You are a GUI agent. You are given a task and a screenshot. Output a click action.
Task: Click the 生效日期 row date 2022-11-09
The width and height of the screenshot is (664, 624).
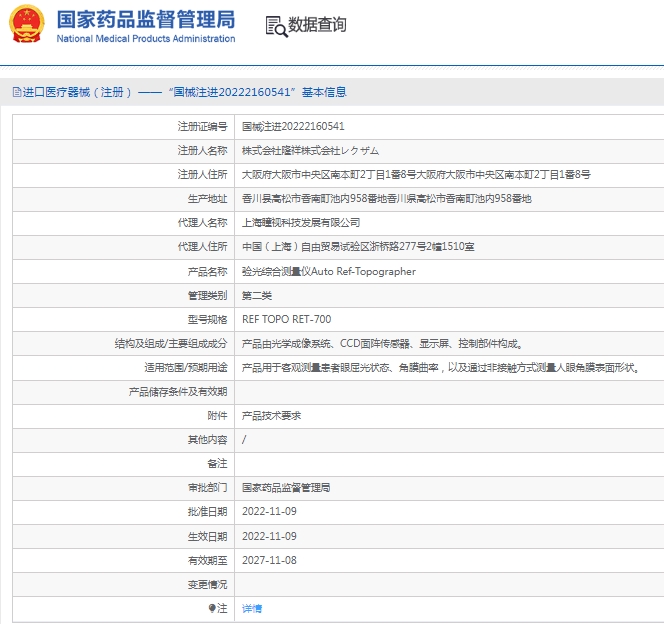point(269,536)
